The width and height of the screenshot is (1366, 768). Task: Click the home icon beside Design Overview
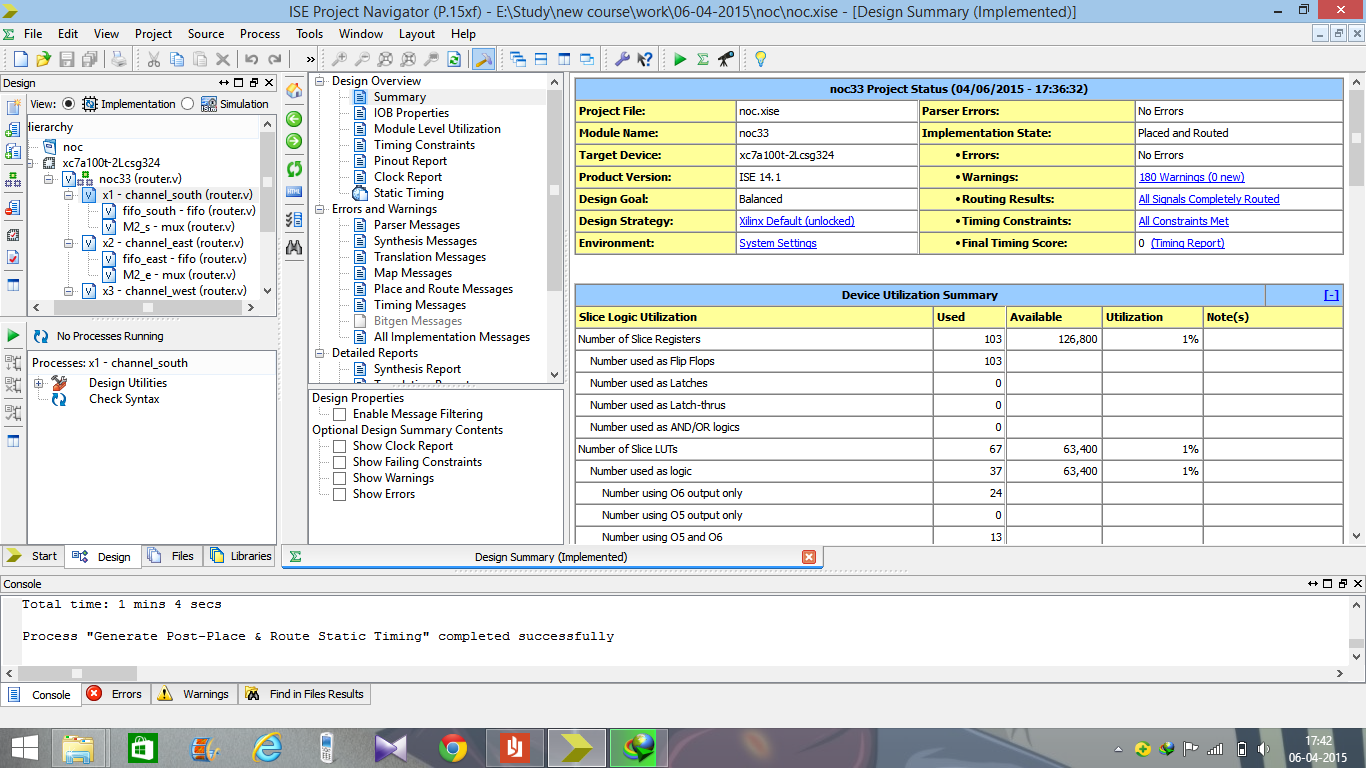(294, 90)
